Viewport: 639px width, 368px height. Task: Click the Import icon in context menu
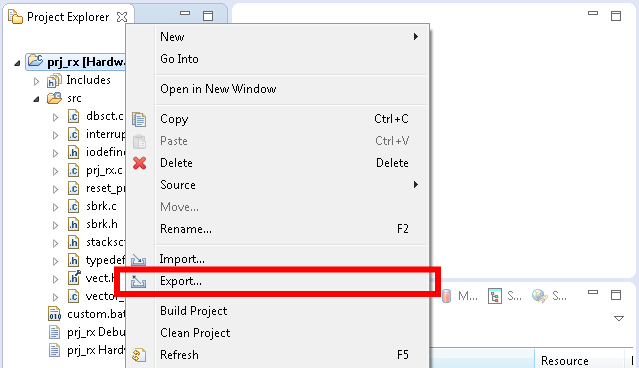point(139,259)
